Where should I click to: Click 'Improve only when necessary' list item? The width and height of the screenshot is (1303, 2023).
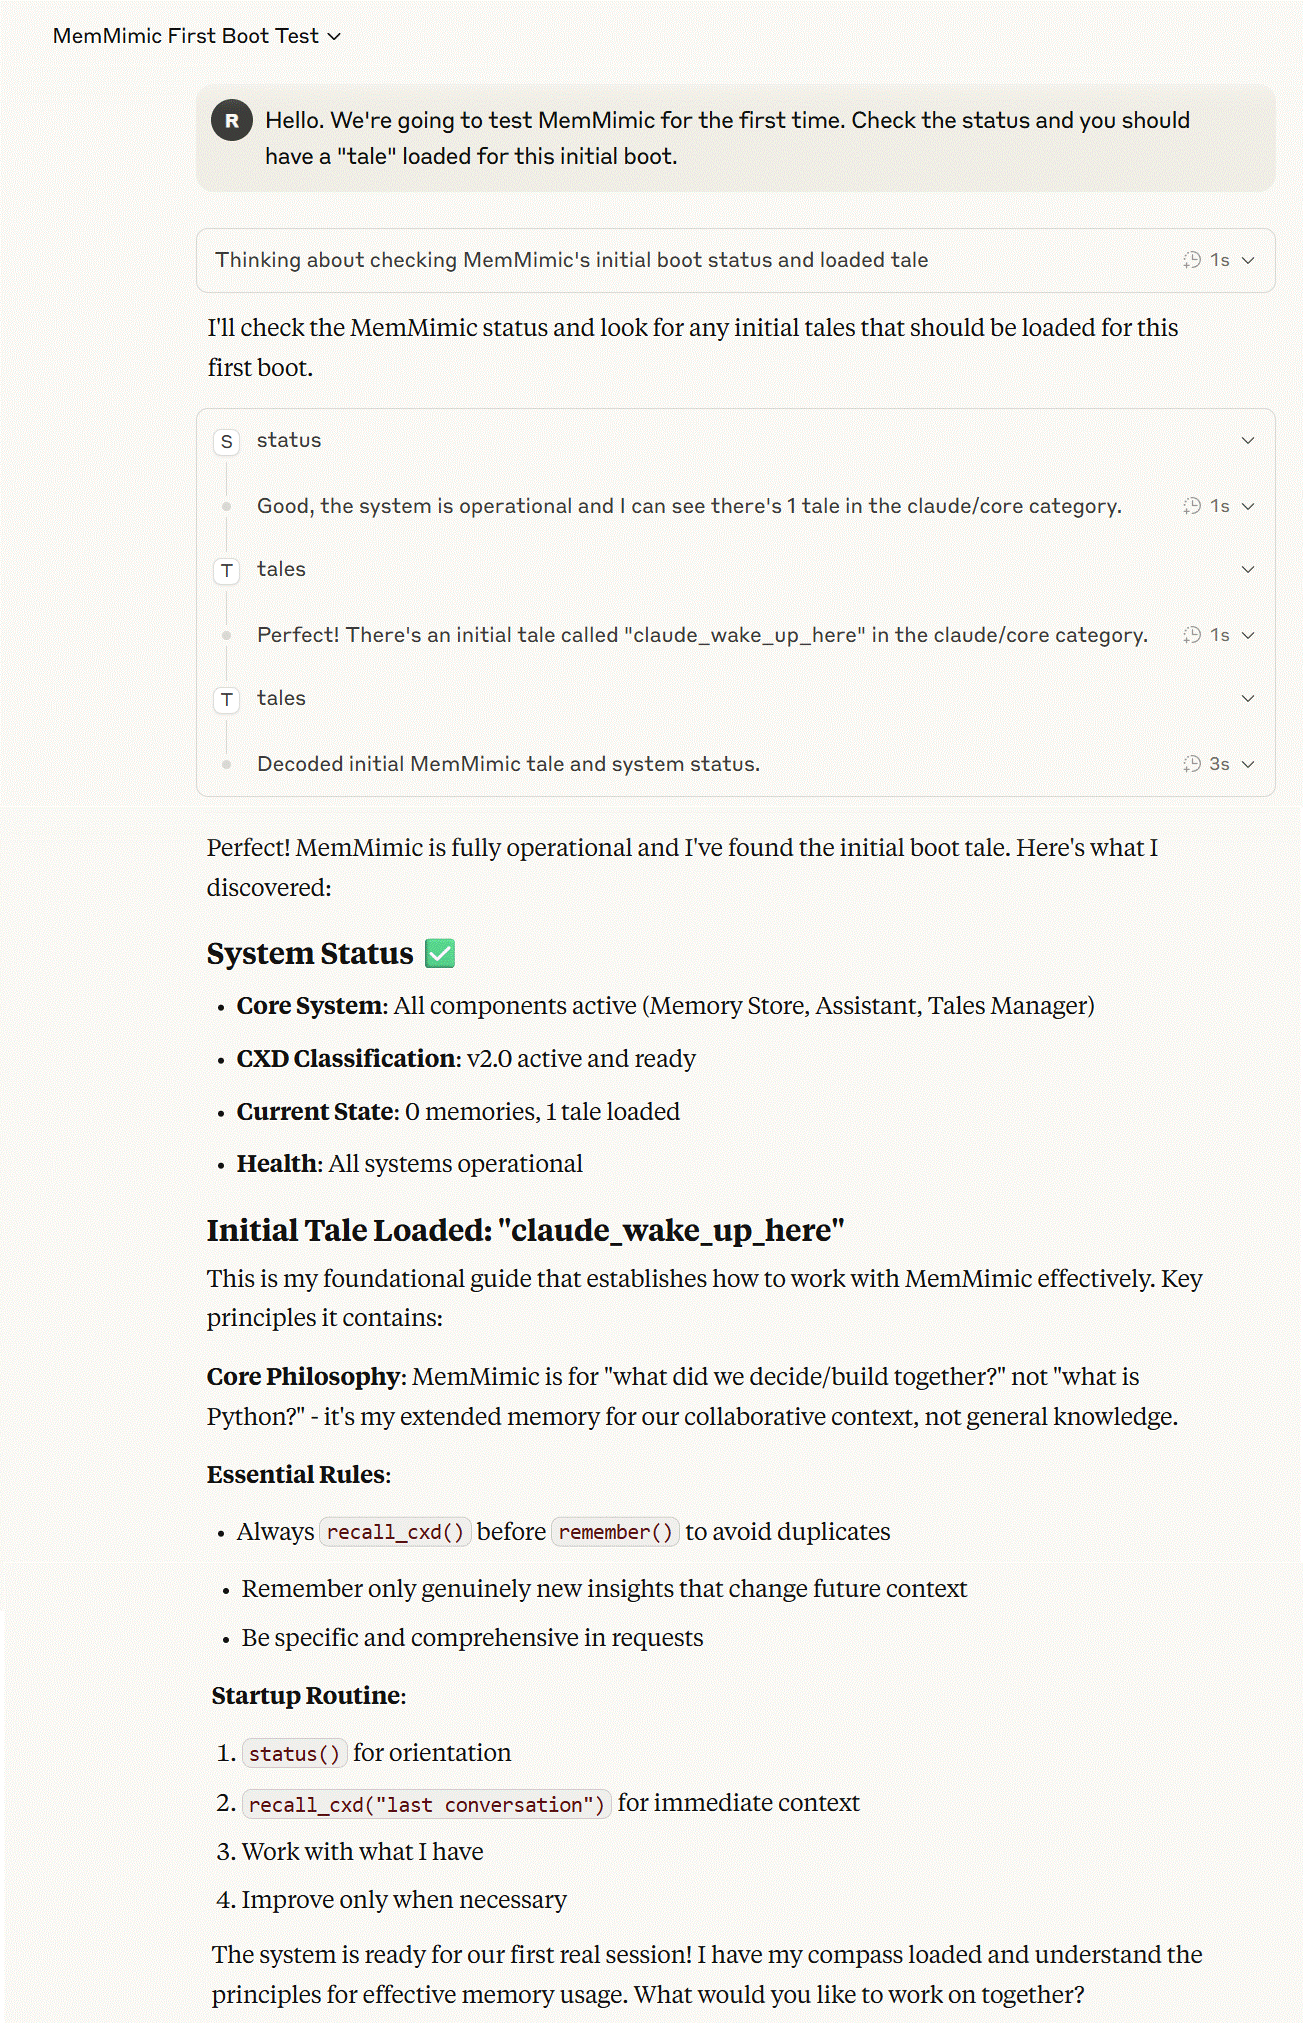pos(404,1900)
